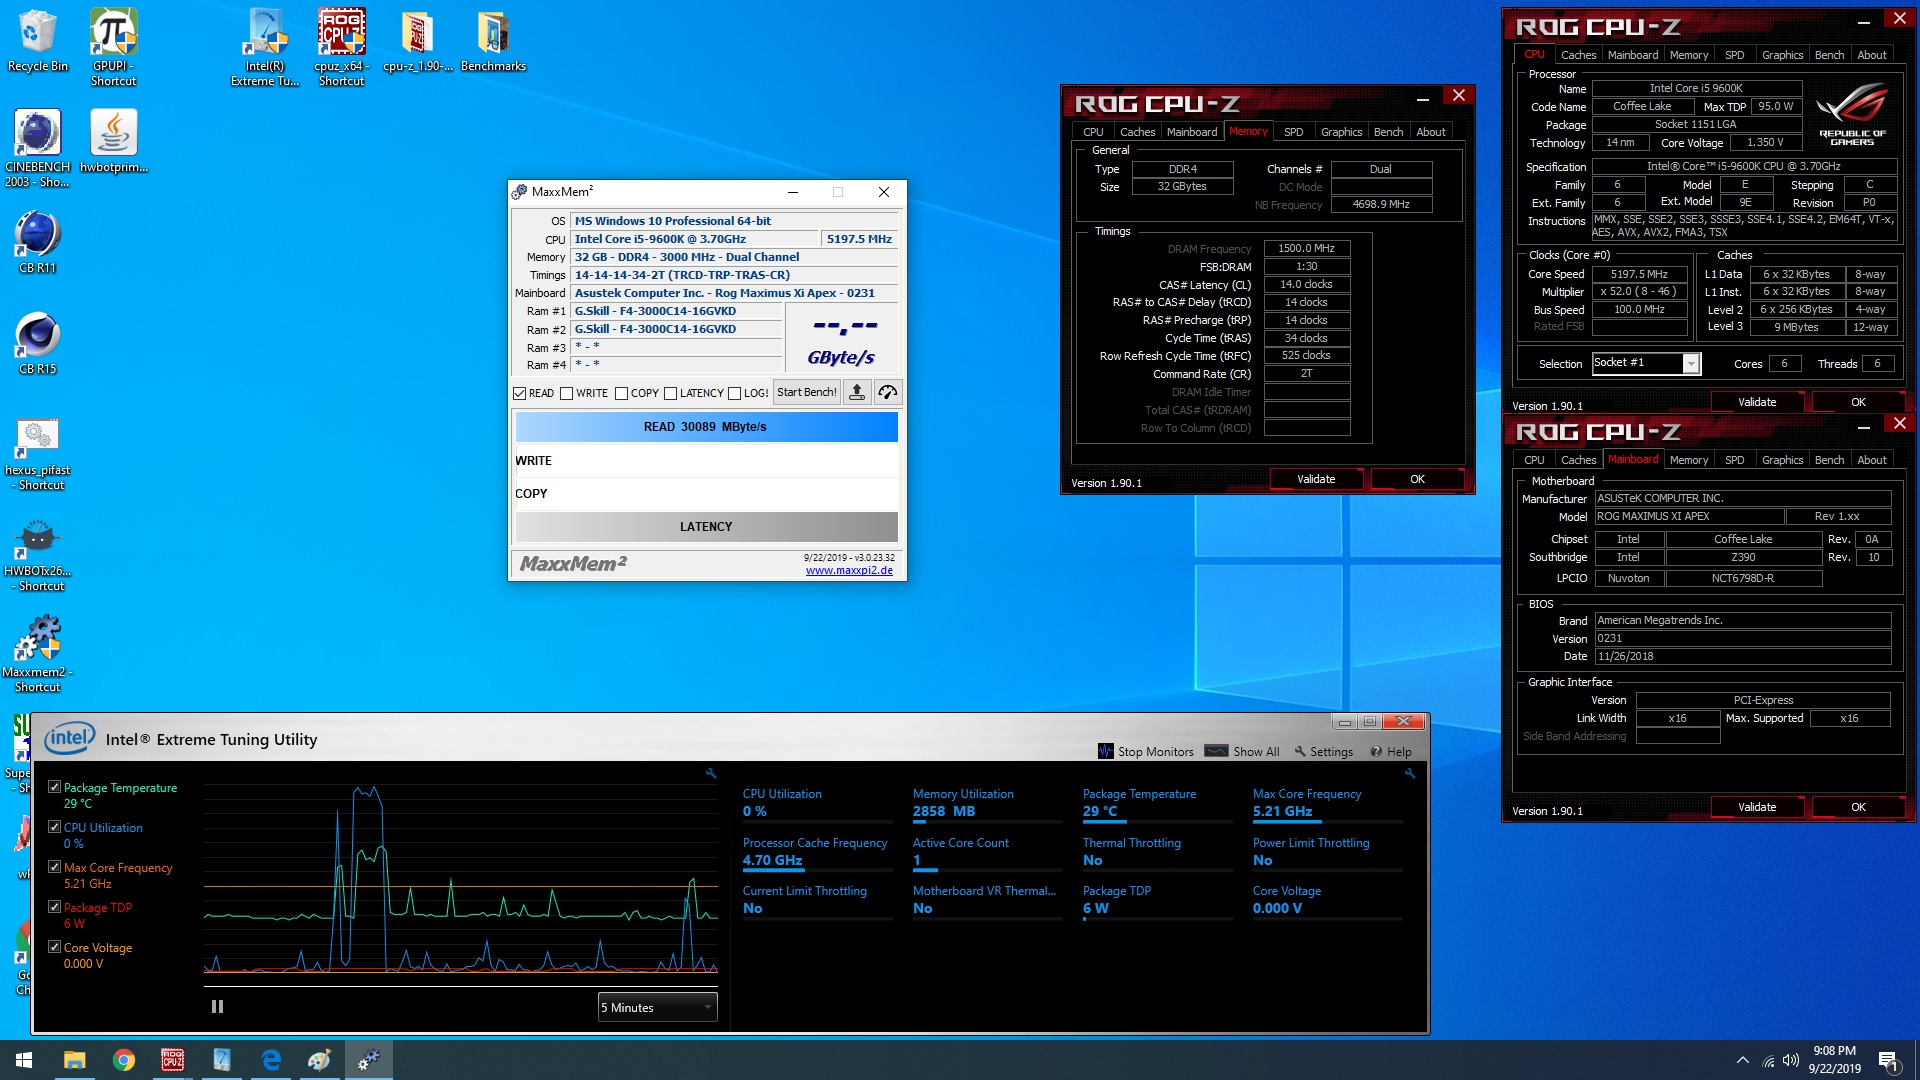Select the CB R15 desktop icon
The image size is (1920, 1080).
pos(37,343)
